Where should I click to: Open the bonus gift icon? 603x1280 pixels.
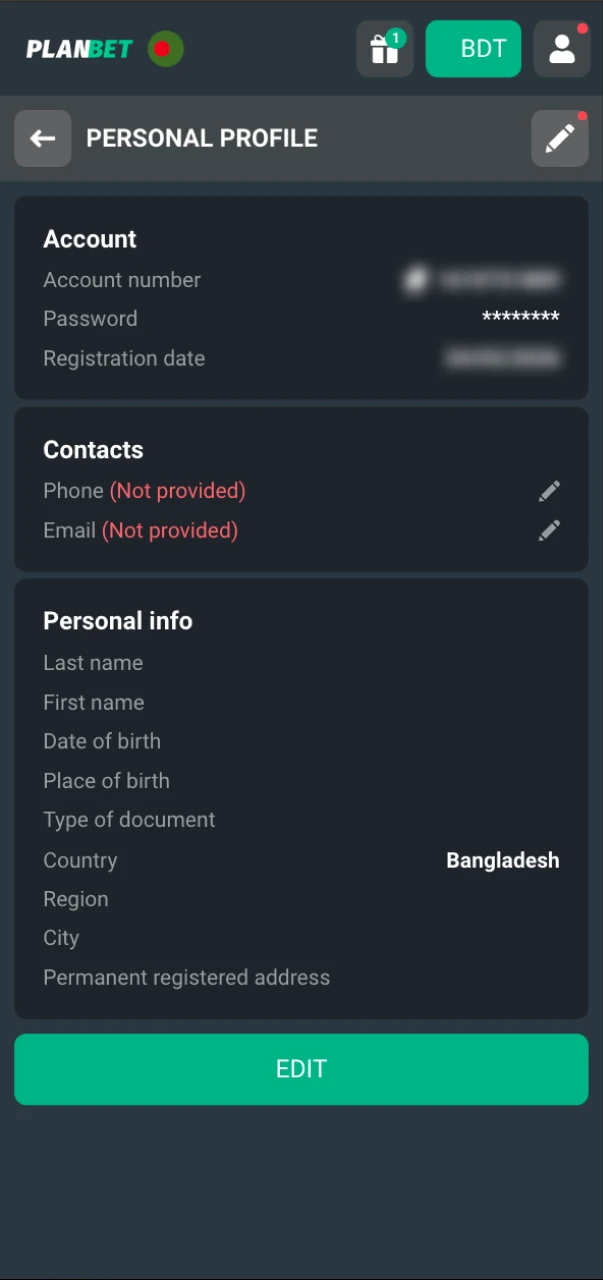click(384, 48)
